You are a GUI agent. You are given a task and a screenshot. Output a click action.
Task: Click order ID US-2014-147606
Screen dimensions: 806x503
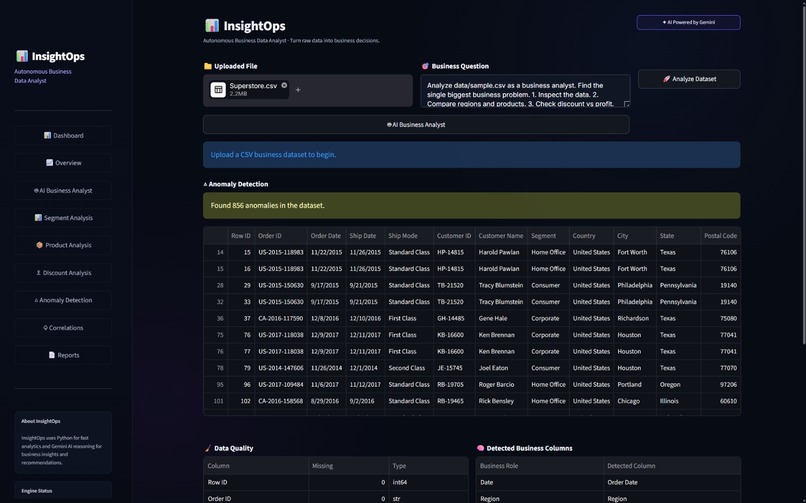[281, 368]
